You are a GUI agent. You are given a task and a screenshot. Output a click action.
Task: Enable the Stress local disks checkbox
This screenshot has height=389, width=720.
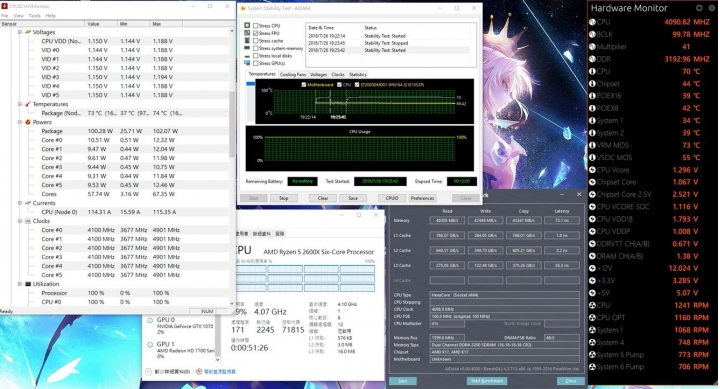click(256, 56)
